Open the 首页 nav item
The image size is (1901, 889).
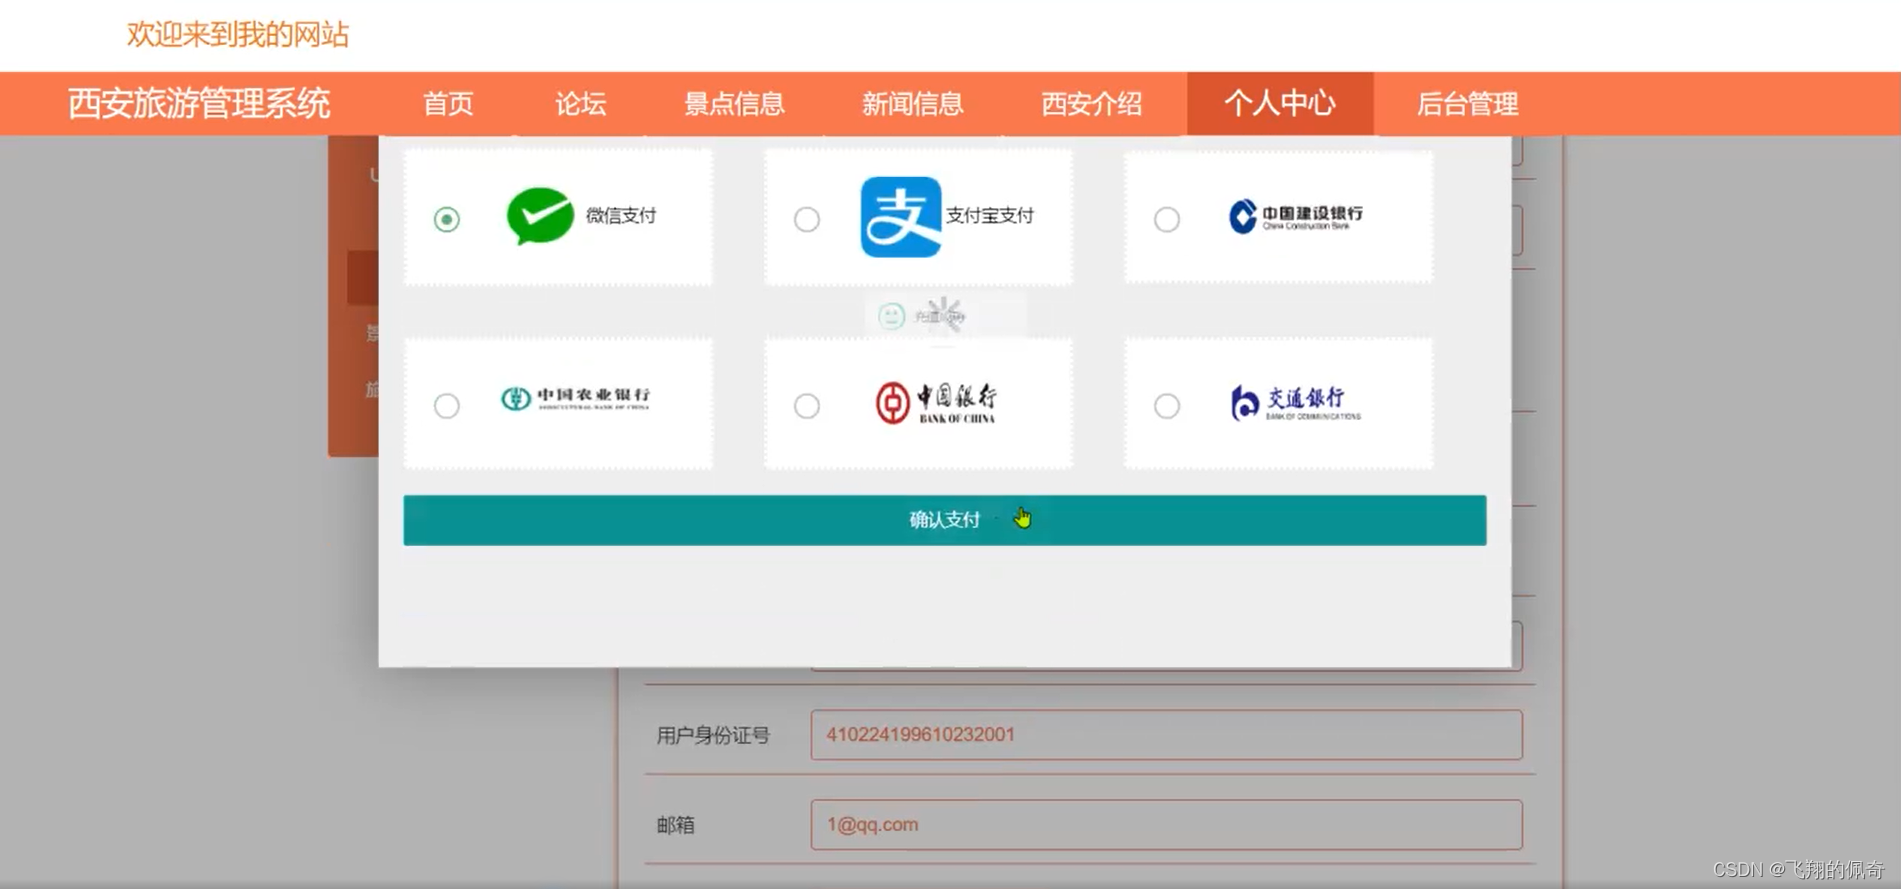click(x=448, y=104)
